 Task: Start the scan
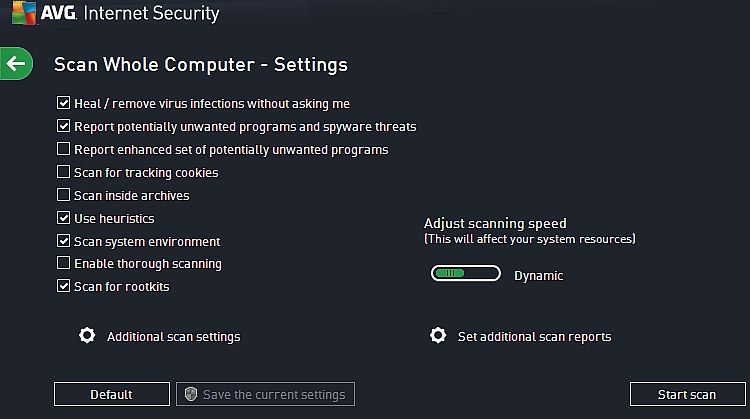click(687, 394)
